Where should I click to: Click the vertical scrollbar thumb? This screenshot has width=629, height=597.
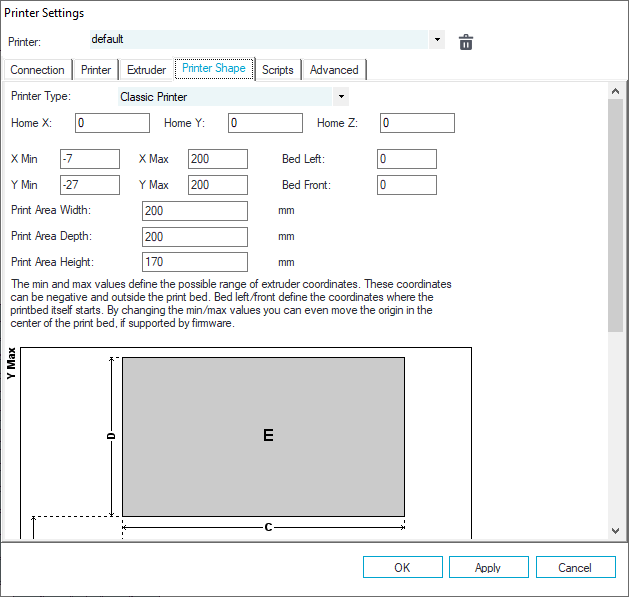pos(615,215)
